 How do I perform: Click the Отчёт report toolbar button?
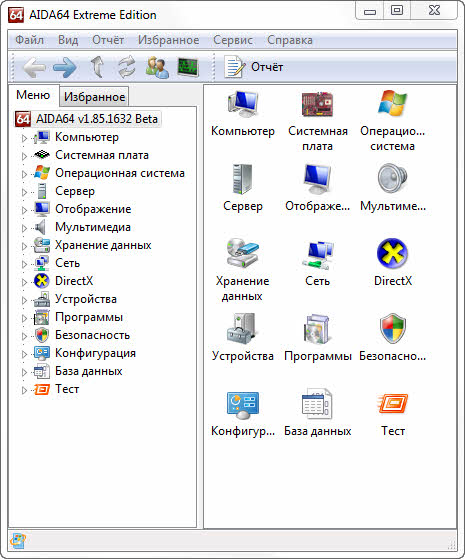point(254,67)
